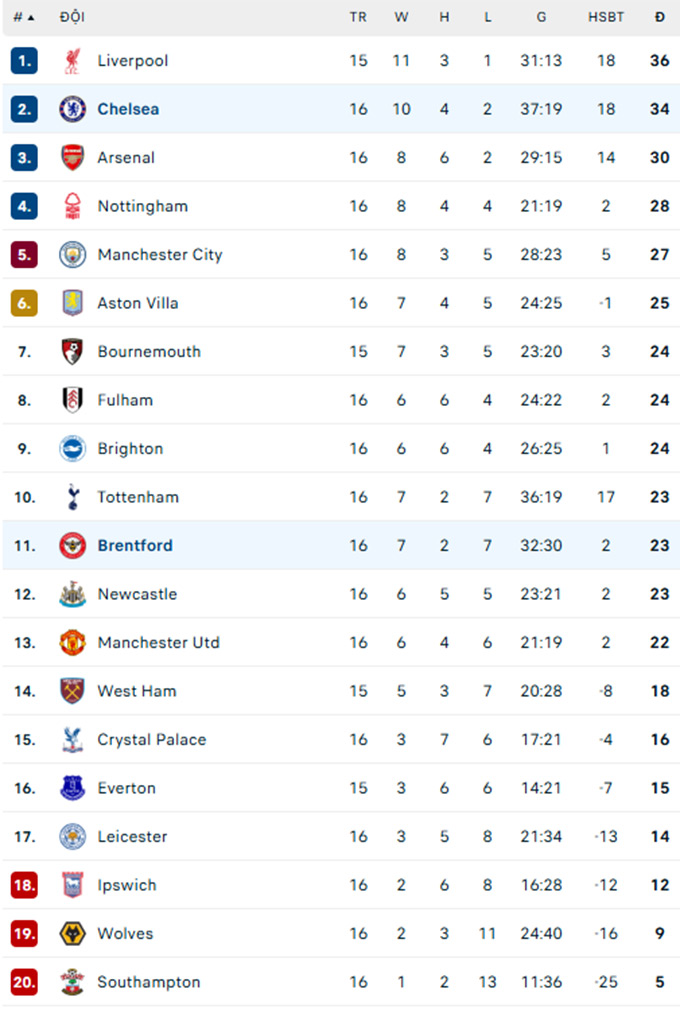Image resolution: width=680 pixels, height=1009 pixels.
Task: Click the Wolves crest icon
Action: [x=73, y=933]
